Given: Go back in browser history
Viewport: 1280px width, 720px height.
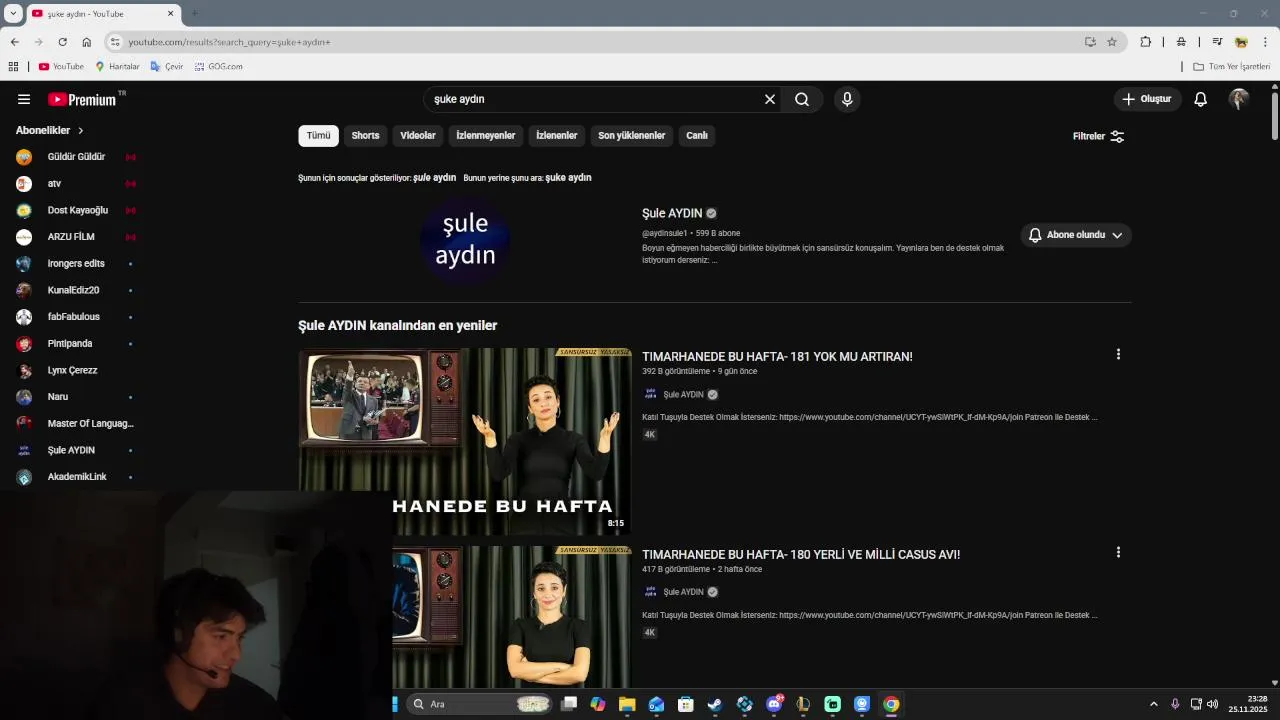Looking at the screenshot, I should click(14, 42).
